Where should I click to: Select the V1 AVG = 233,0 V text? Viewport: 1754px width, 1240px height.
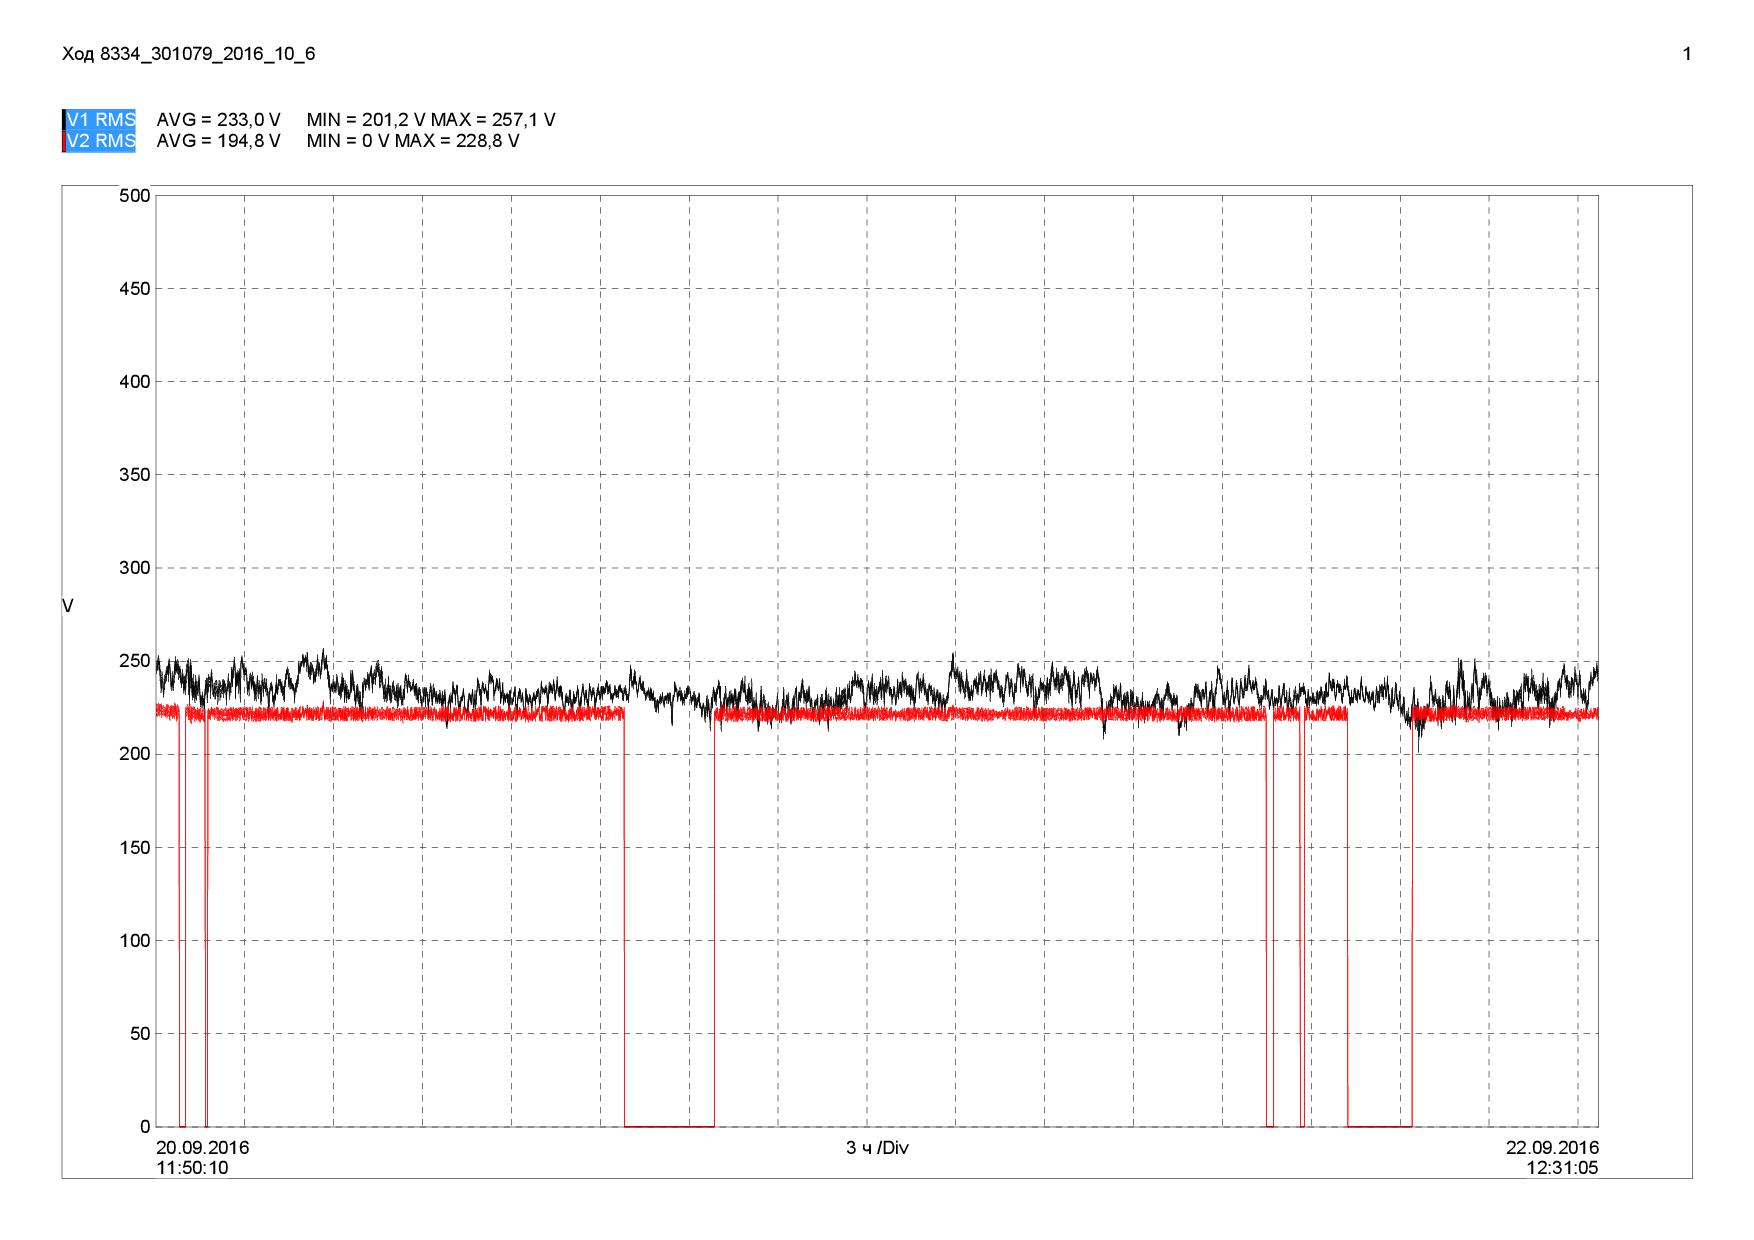pyautogui.click(x=218, y=120)
